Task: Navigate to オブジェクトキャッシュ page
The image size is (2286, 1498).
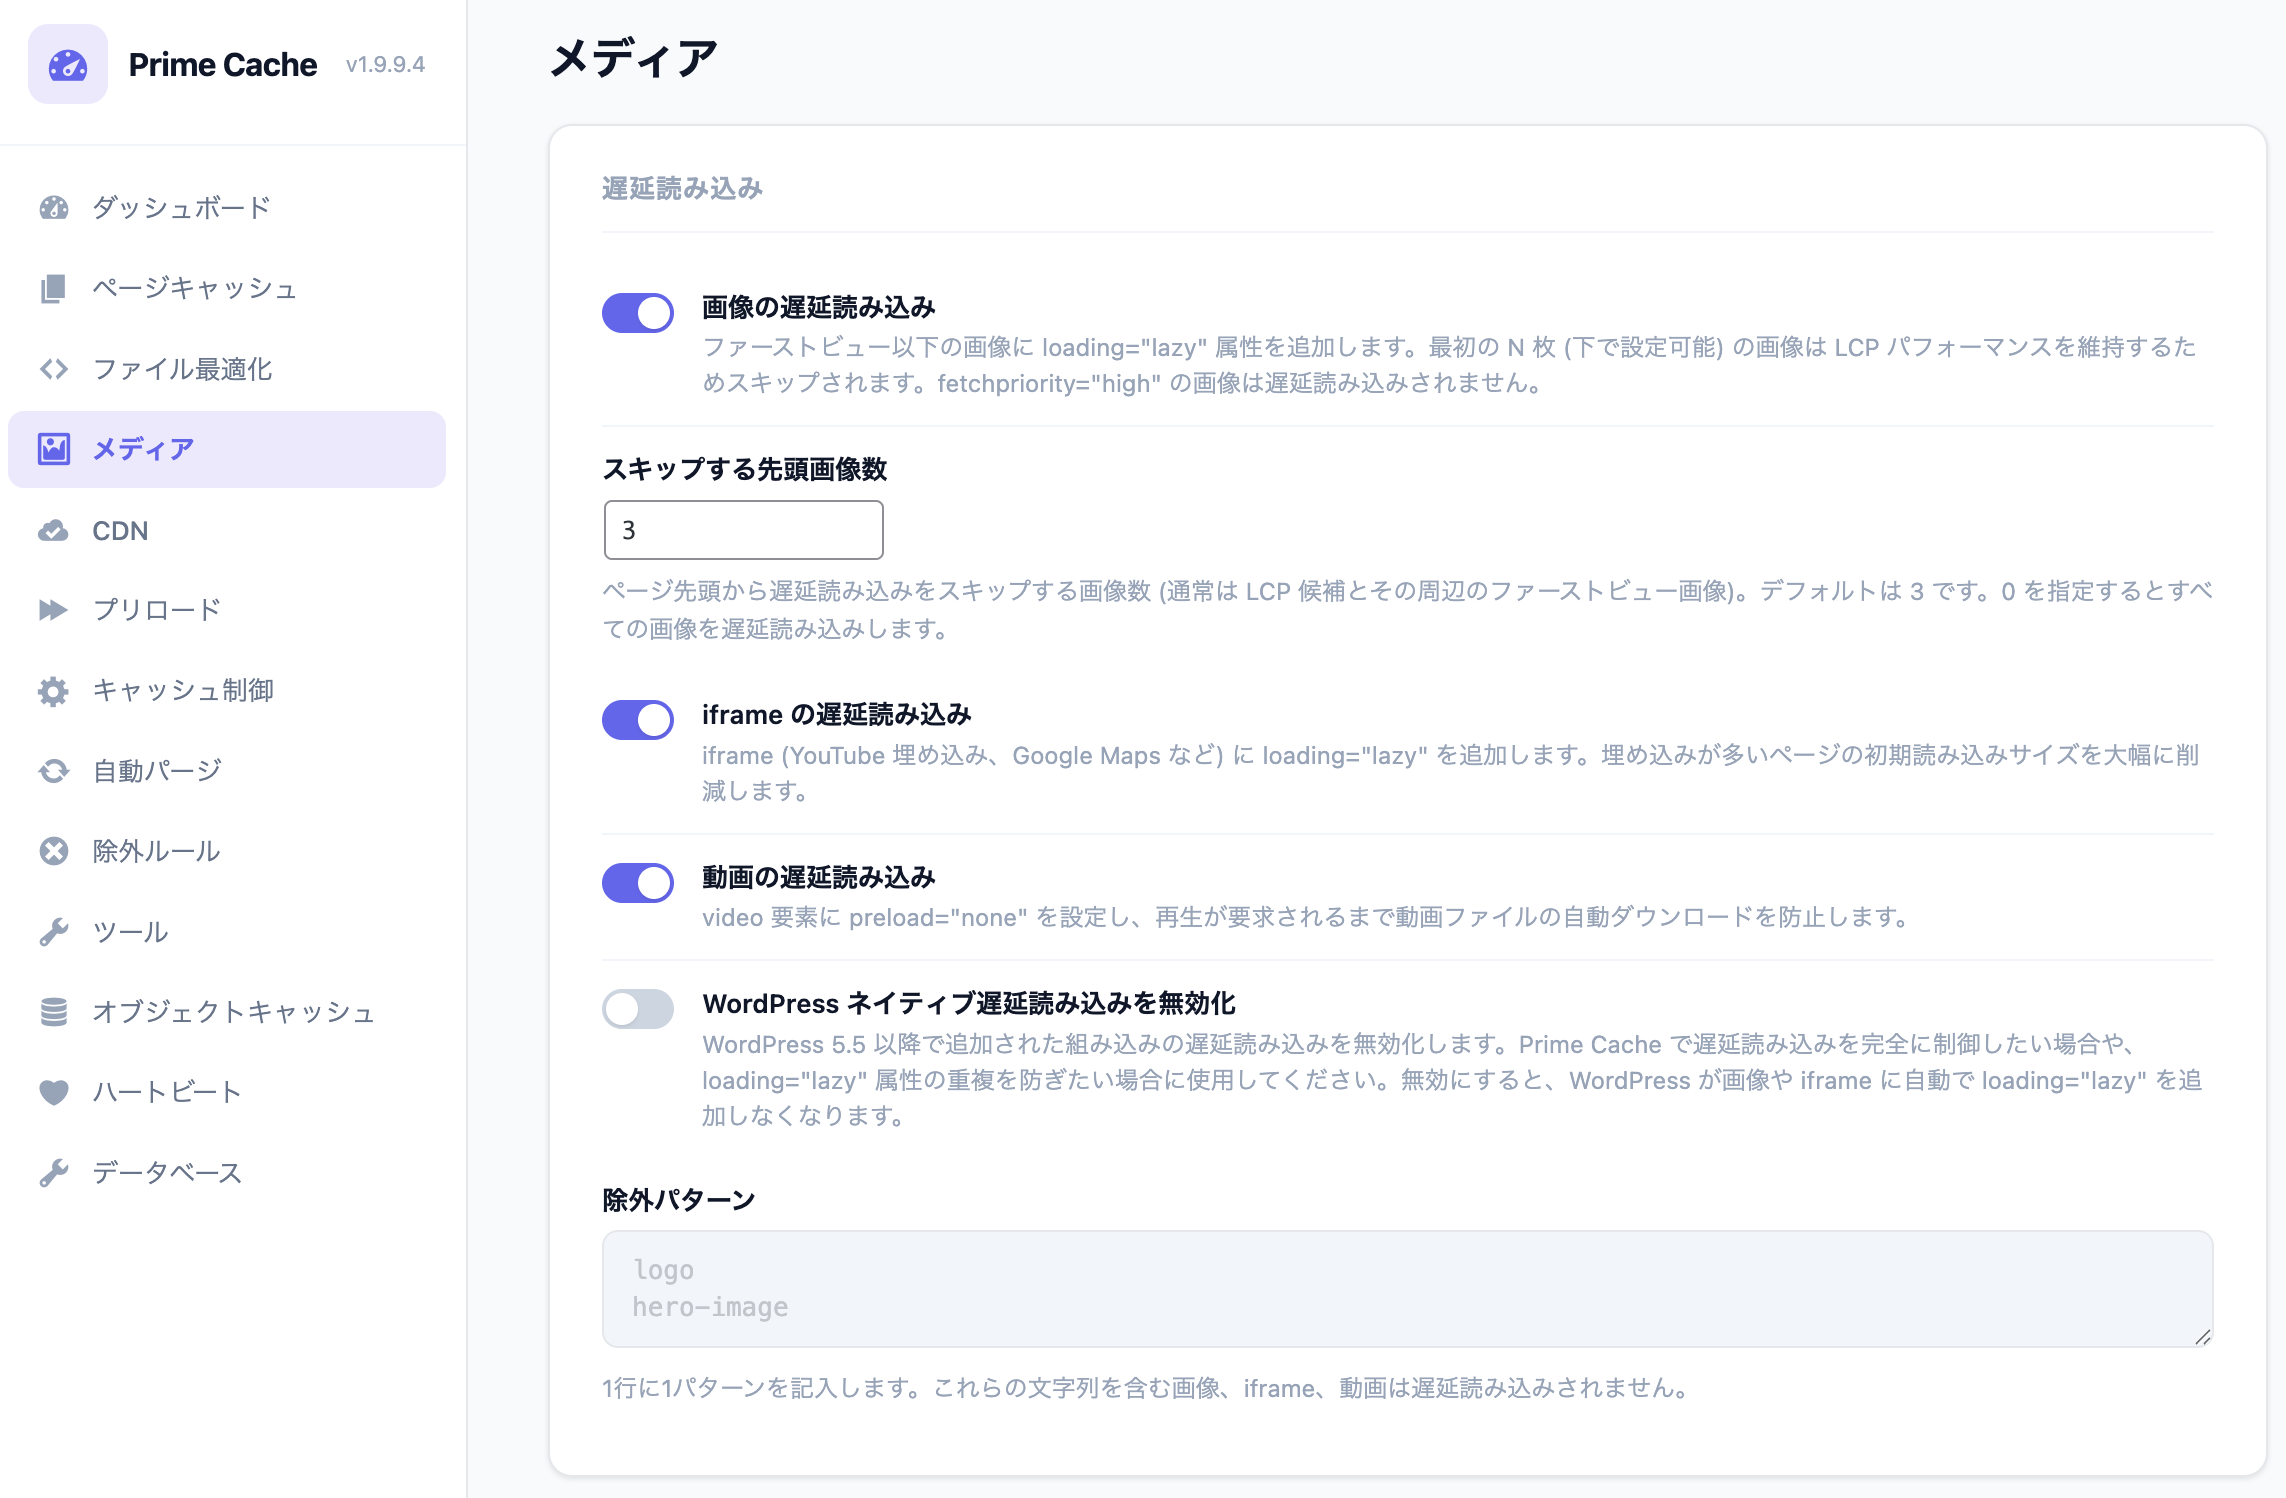Action: (x=227, y=1012)
